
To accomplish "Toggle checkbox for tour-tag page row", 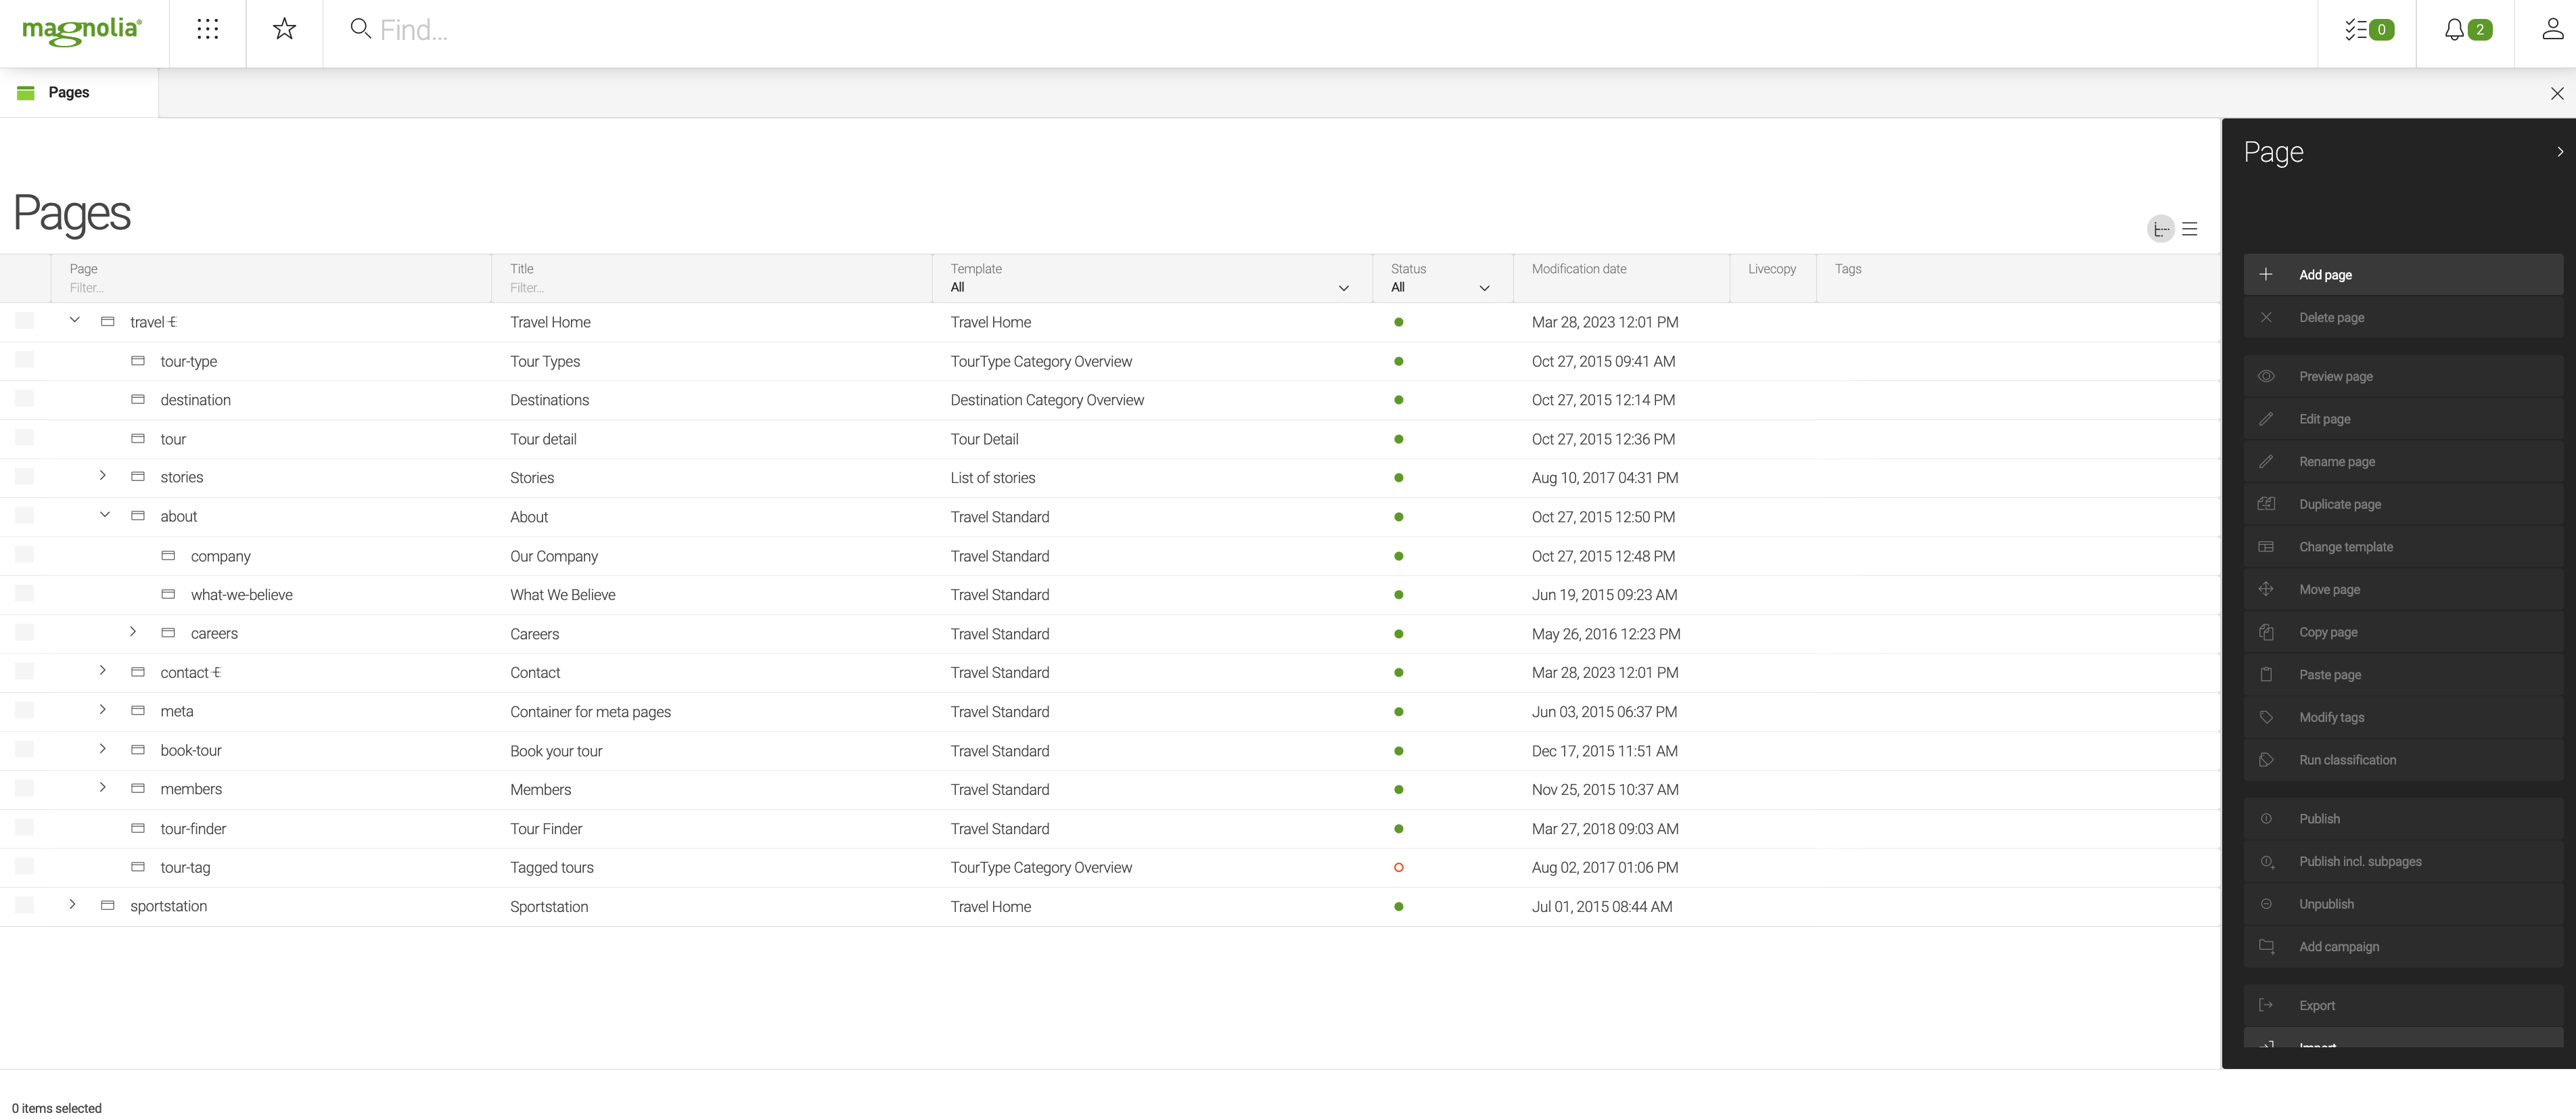I will pyautogui.click(x=24, y=867).
